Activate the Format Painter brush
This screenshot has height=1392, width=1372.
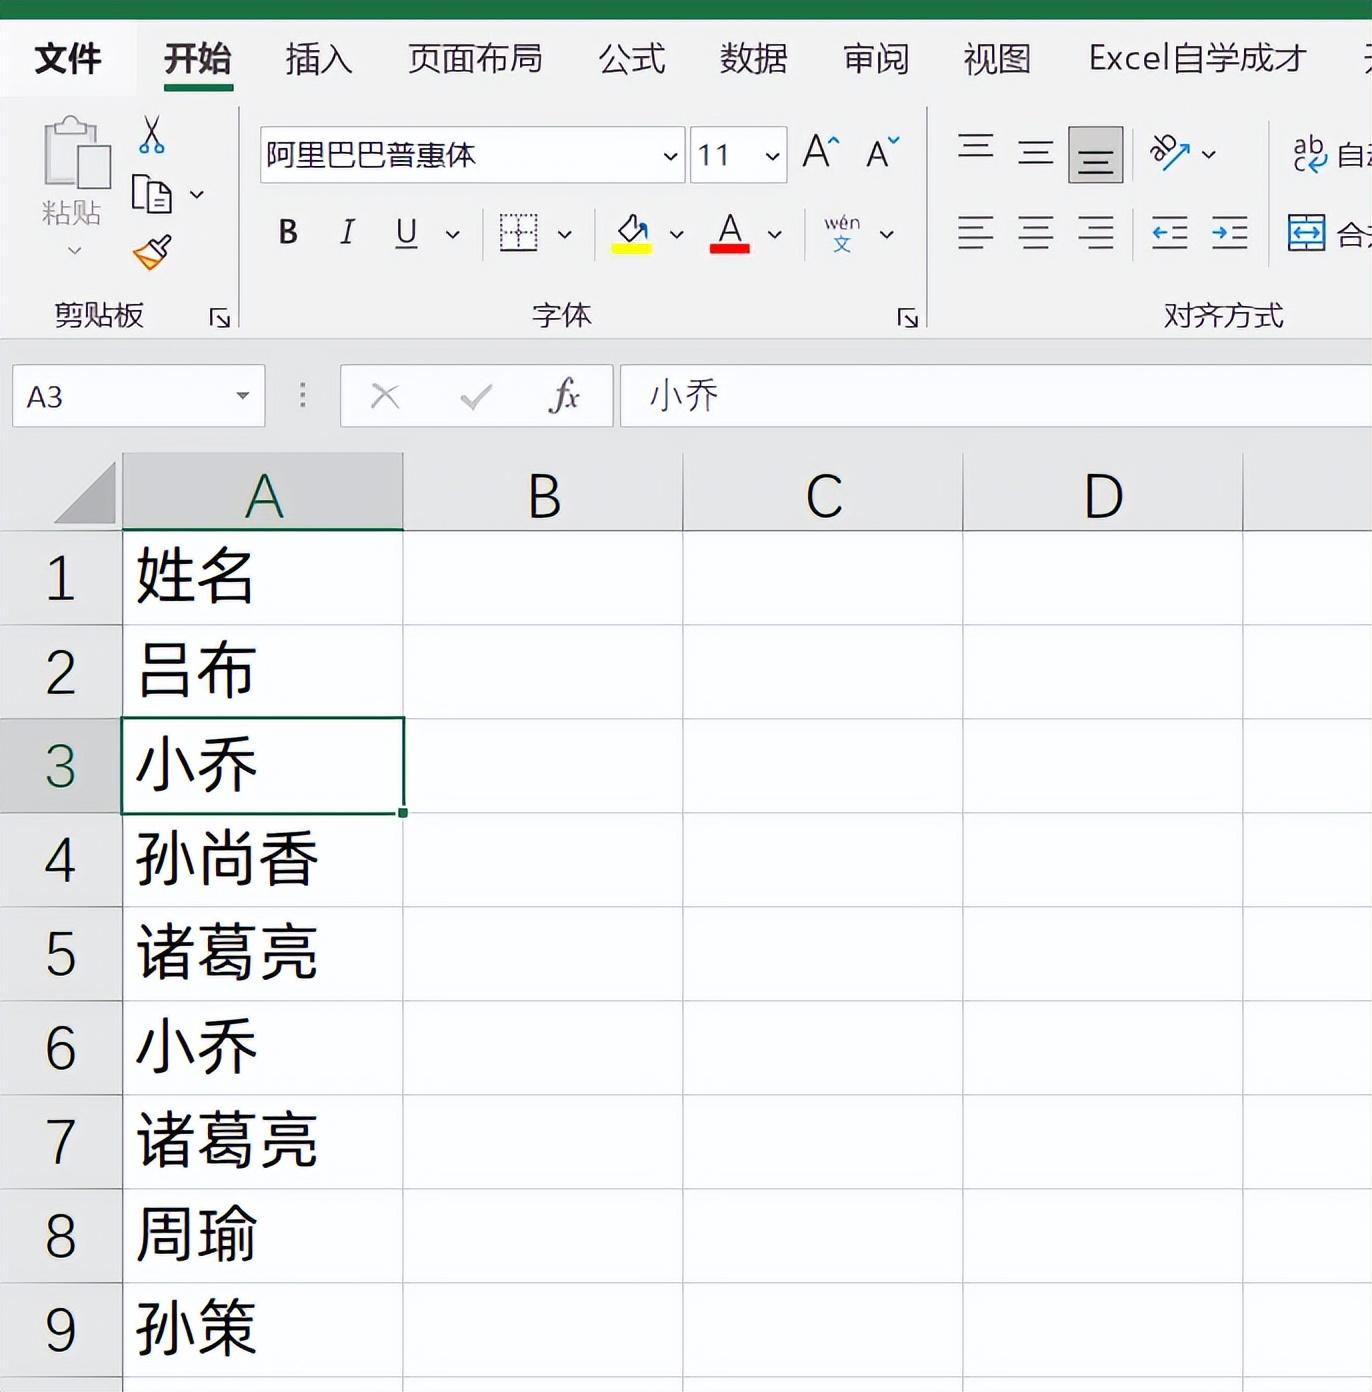152,252
